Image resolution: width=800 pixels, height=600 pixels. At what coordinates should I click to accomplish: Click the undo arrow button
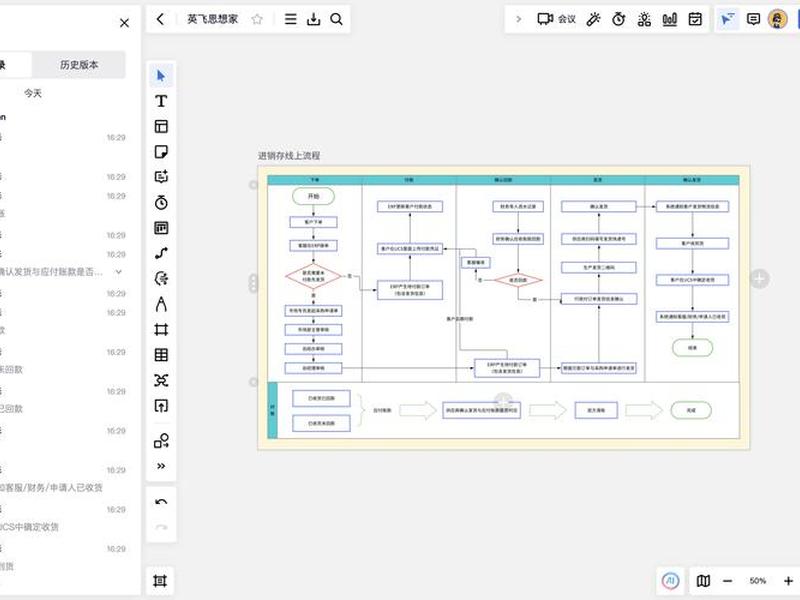click(x=161, y=502)
